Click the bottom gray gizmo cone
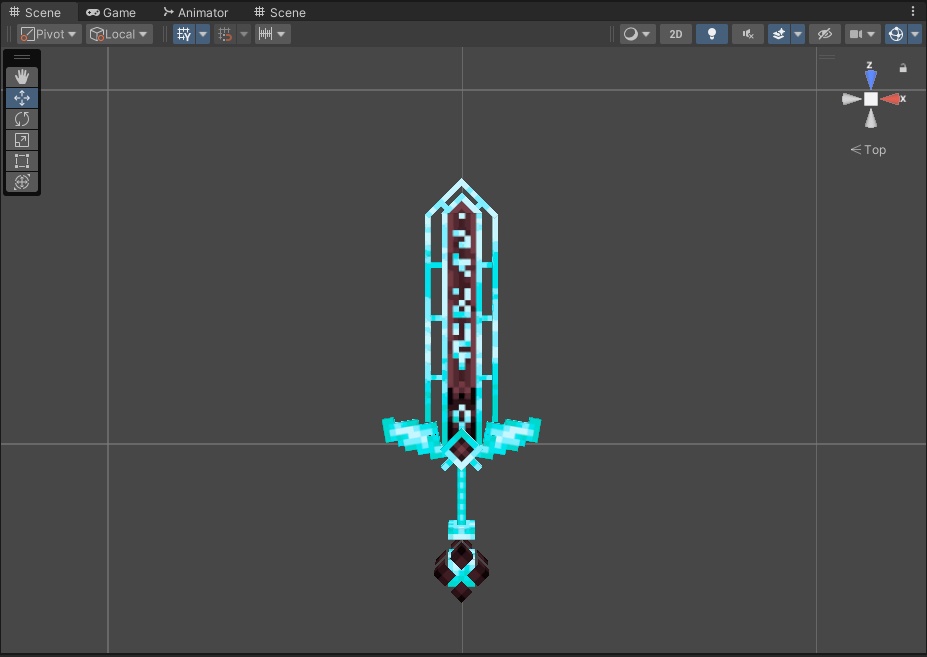Screen dimensions: 927x657 (871, 119)
